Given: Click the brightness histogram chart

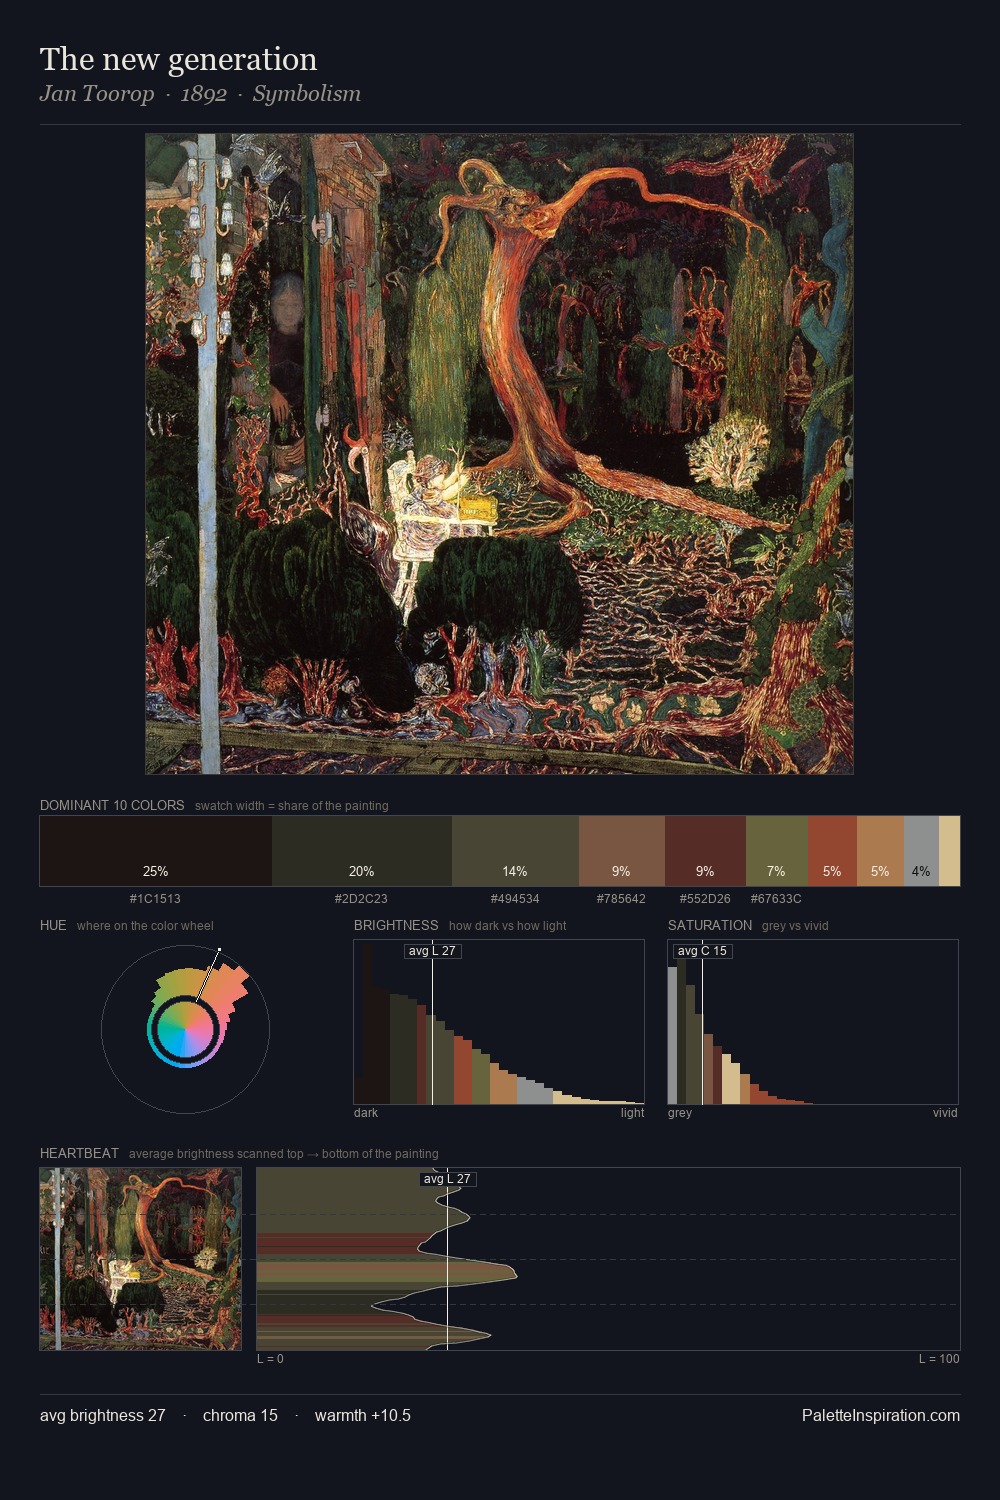Looking at the screenshot, I should click(499, 1022).
